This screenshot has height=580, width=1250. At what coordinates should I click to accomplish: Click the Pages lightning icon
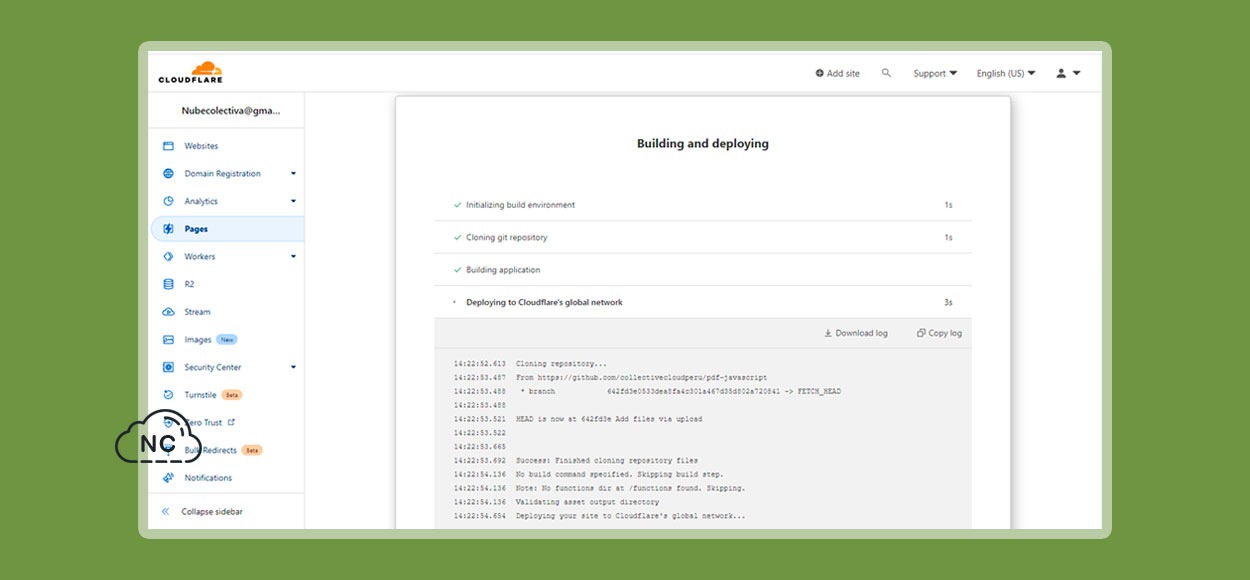click(x=168, y=229)
